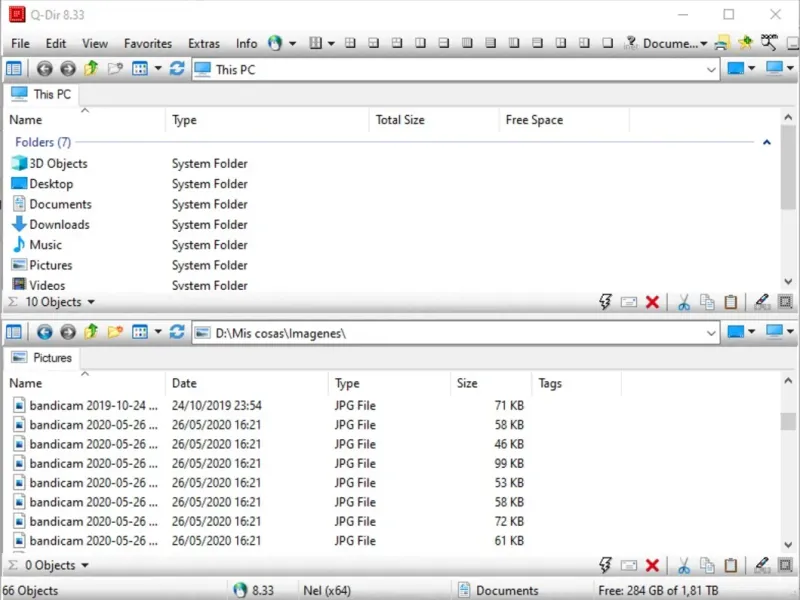This screenshot has width=800, height=600.
Task: Open the Info menu
Action: (246, 43)
